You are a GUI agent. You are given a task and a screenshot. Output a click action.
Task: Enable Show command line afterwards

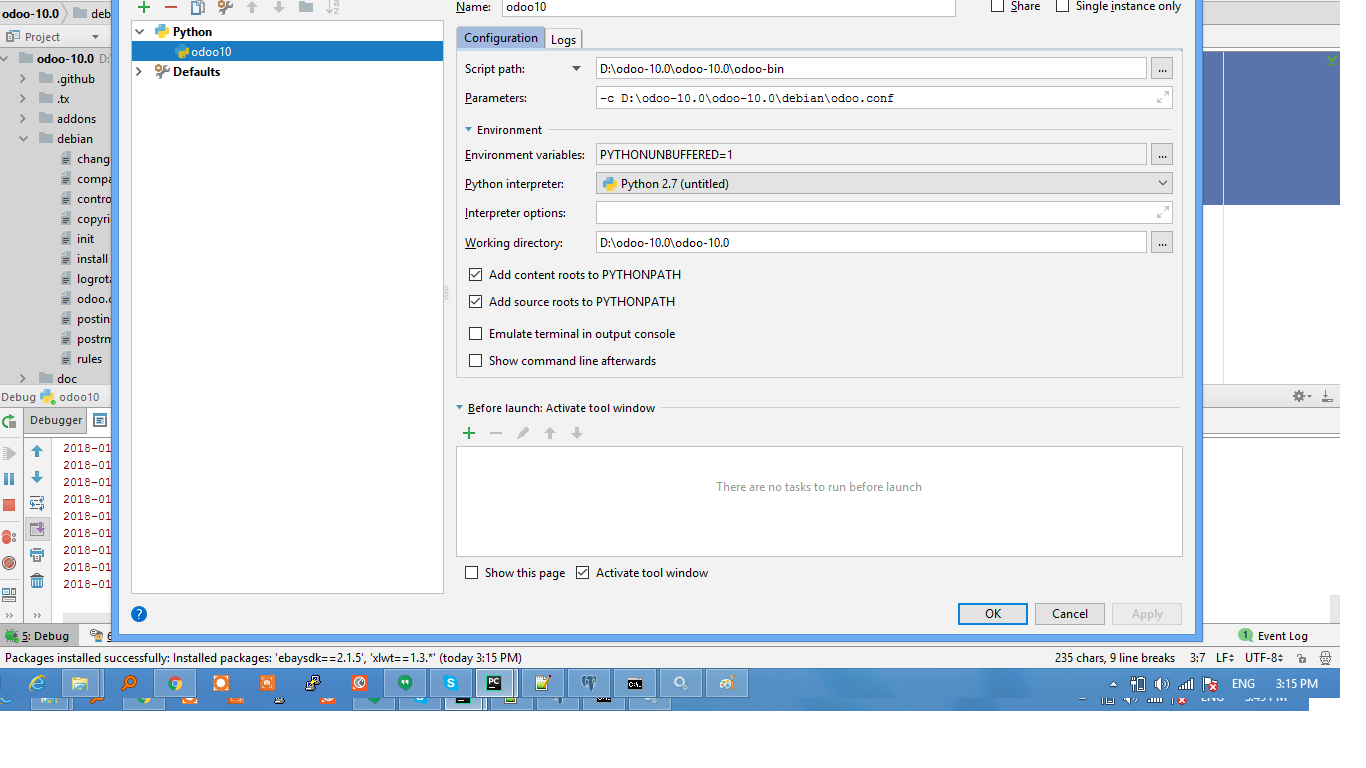pos(476,361)
